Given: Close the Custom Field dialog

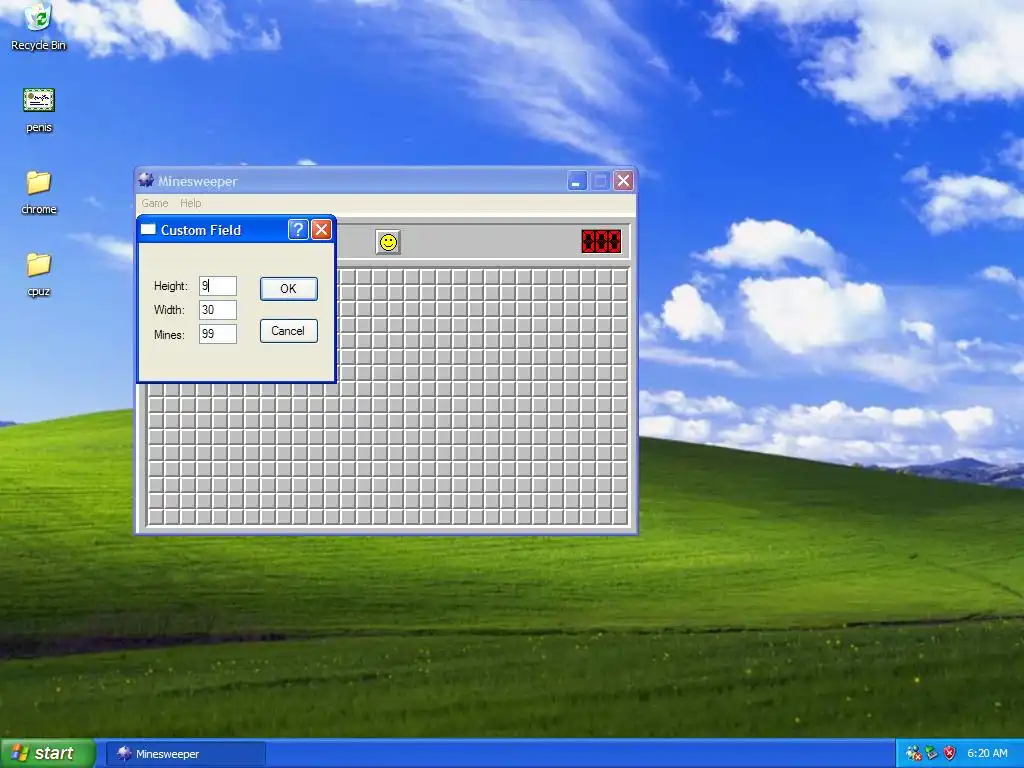Looking at the screenshot, I should click(x=321, y=230).
